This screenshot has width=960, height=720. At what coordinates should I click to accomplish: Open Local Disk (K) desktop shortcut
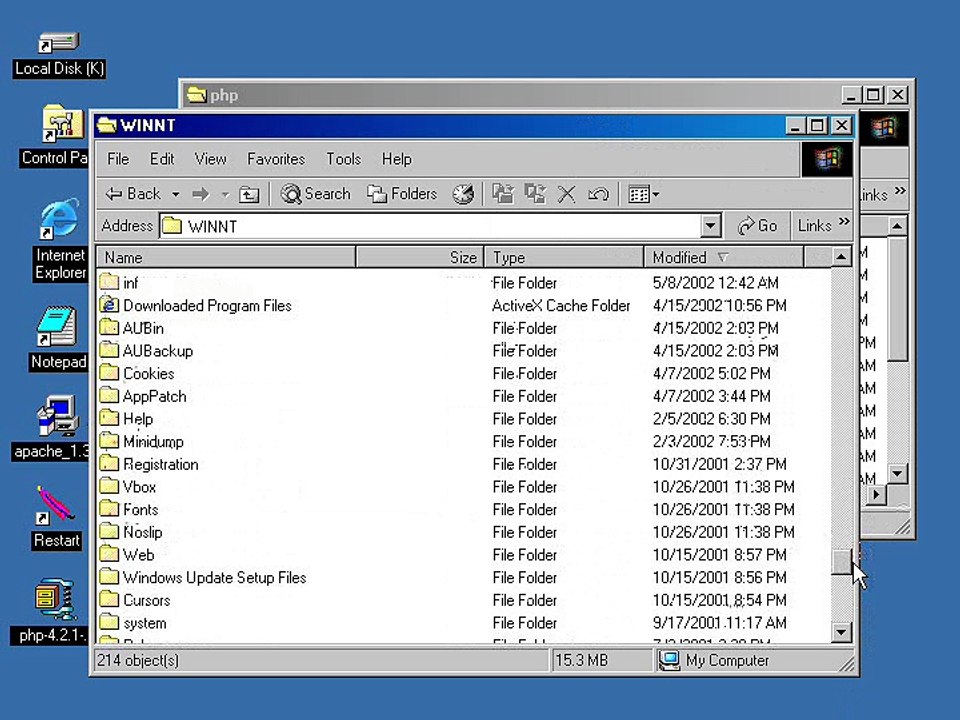(x=59, y=55)
